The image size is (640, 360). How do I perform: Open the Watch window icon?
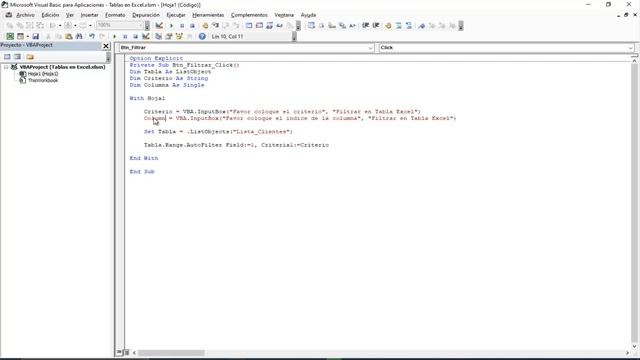pyautogui.click(x=269, y=25)
